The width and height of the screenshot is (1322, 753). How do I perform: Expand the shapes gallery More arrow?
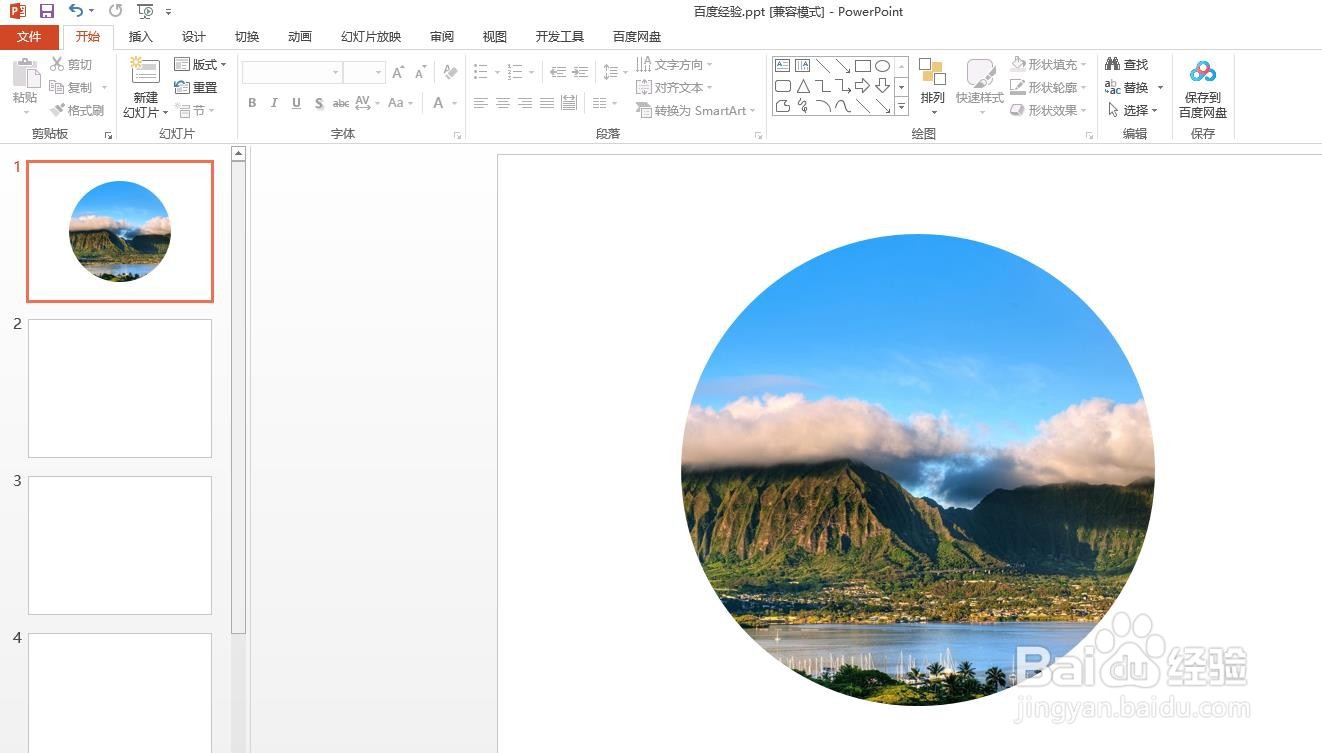pos(901,106)
